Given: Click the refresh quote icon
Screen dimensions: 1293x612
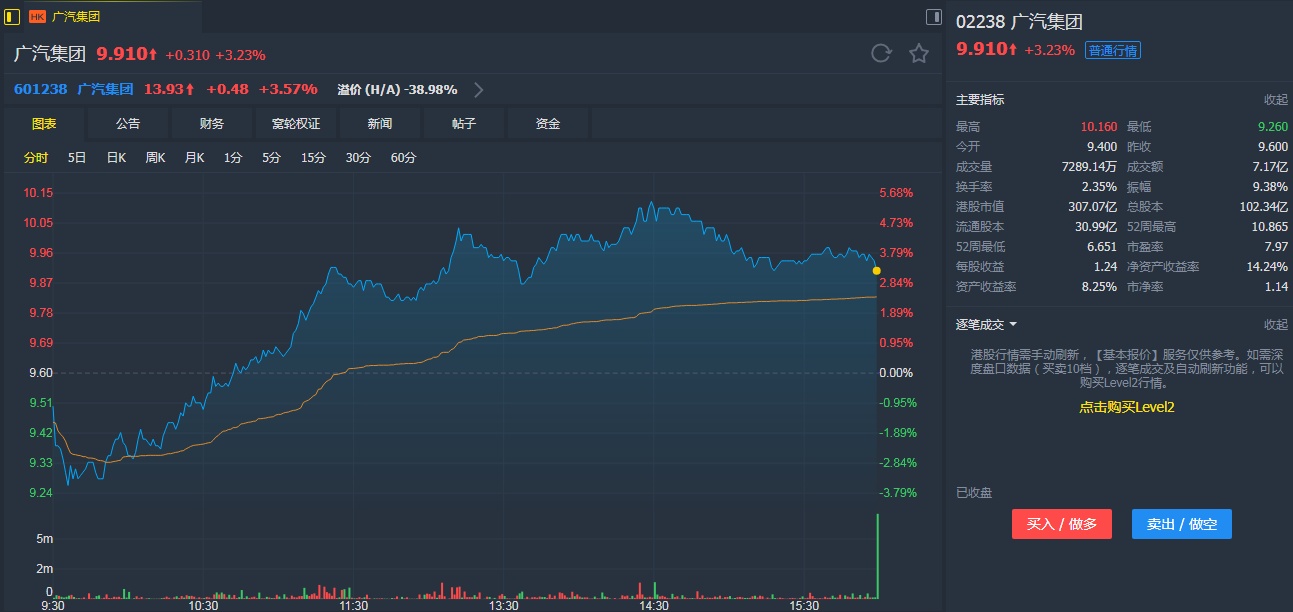Looking at the screenshot, I should pos(881,54).
